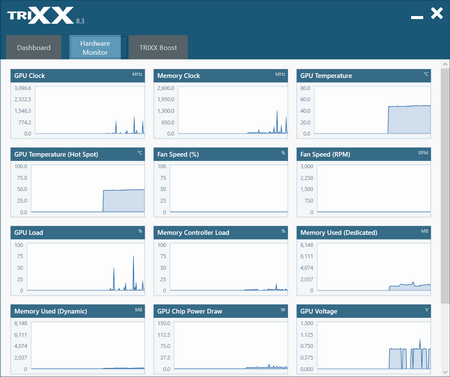
Task: Click the TRIXX logo
Action: pyautogui.click(x=40, y=15)
